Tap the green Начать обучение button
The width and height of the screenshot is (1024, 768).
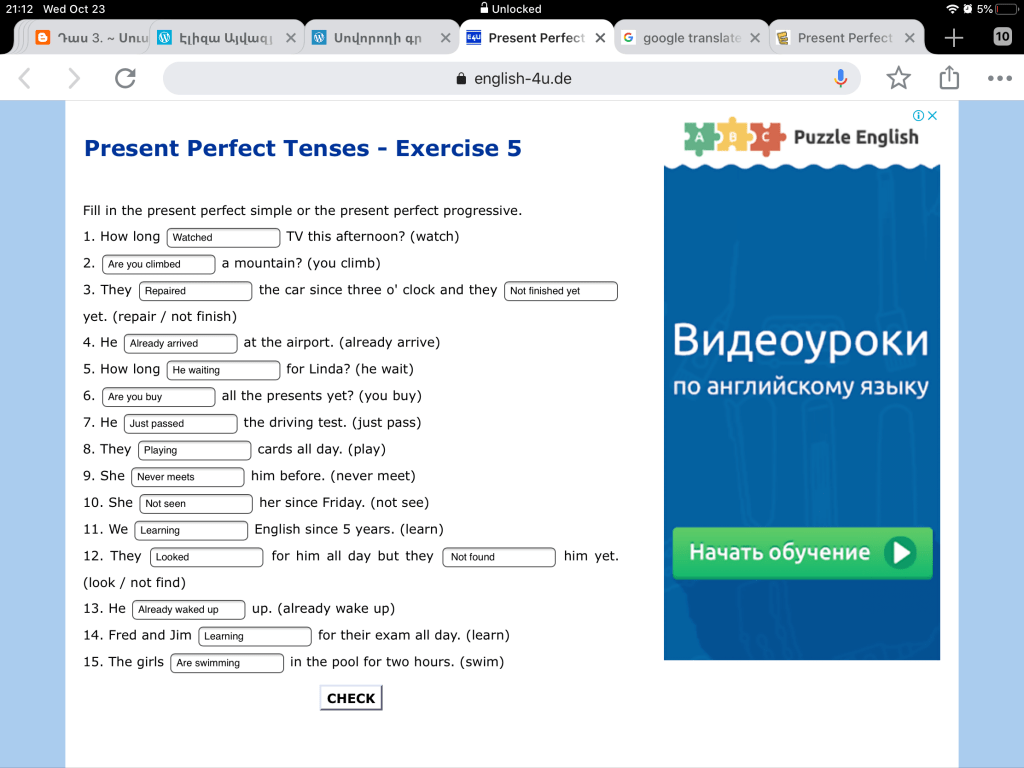coord(802,553)
